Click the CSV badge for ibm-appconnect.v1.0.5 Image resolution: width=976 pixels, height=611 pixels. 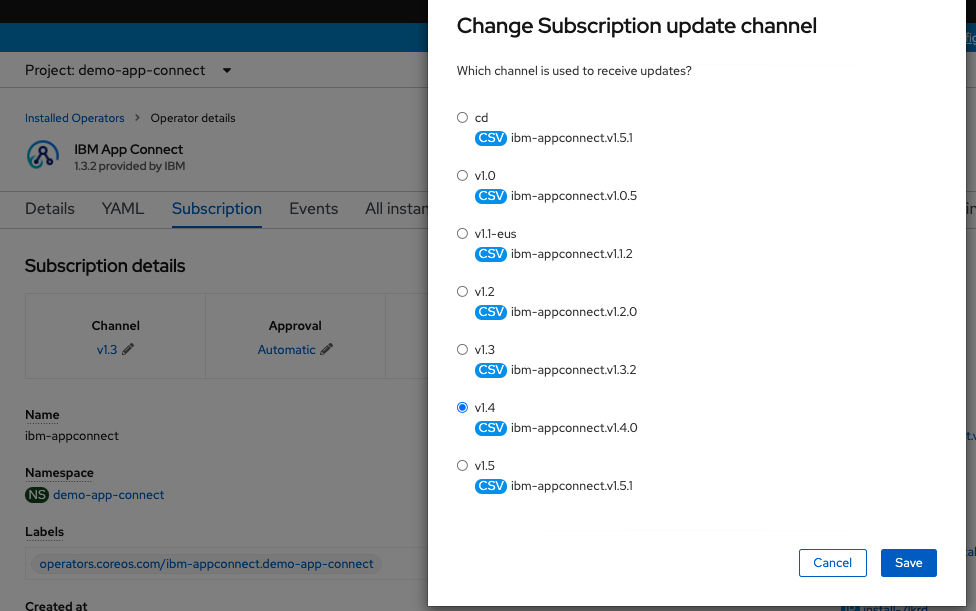point(490,196)
